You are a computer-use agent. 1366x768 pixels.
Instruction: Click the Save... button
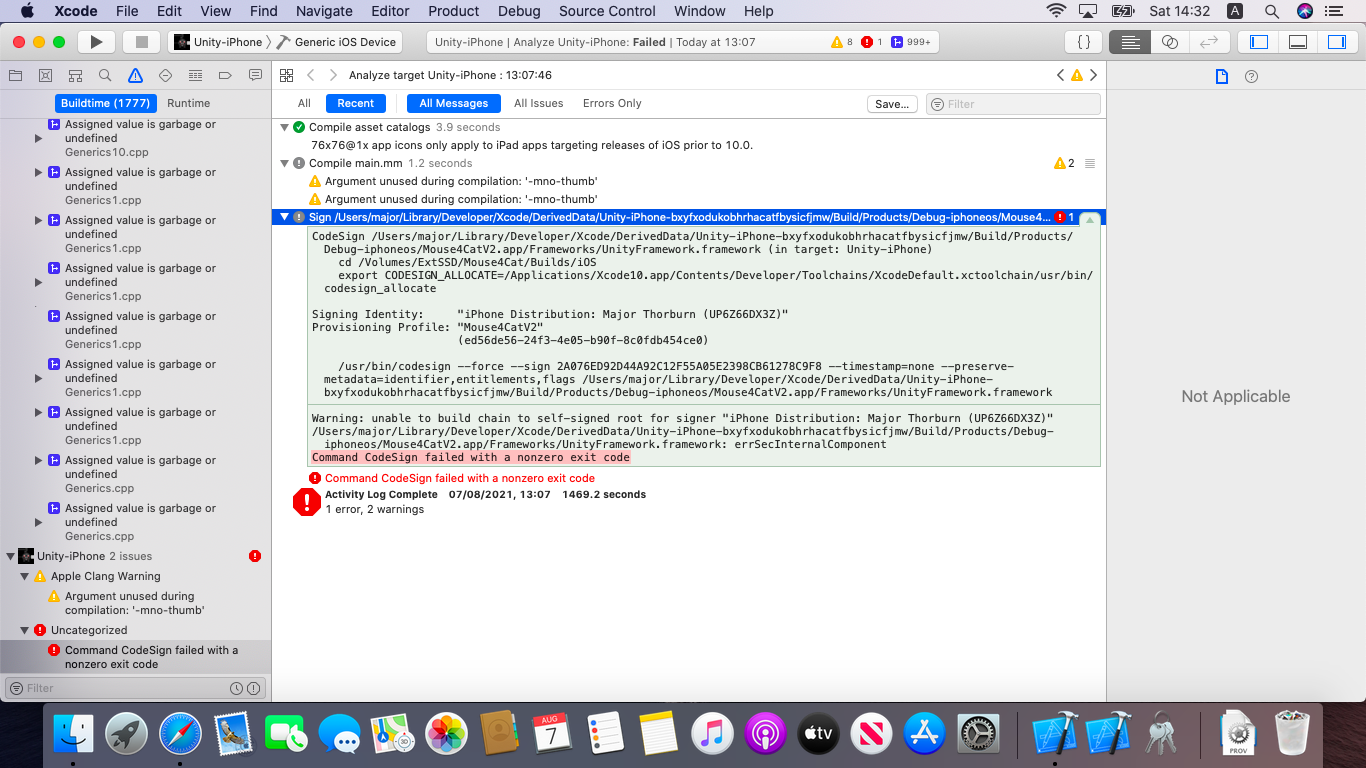tap(891, 104)
